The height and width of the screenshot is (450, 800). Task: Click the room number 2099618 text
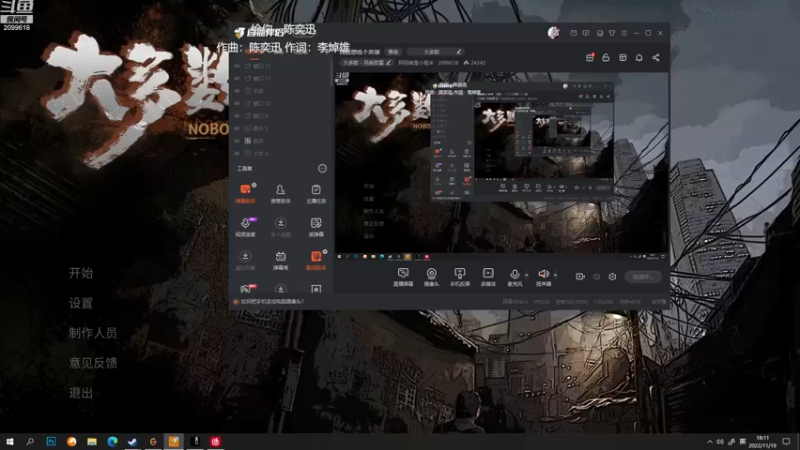coord(448,63)
